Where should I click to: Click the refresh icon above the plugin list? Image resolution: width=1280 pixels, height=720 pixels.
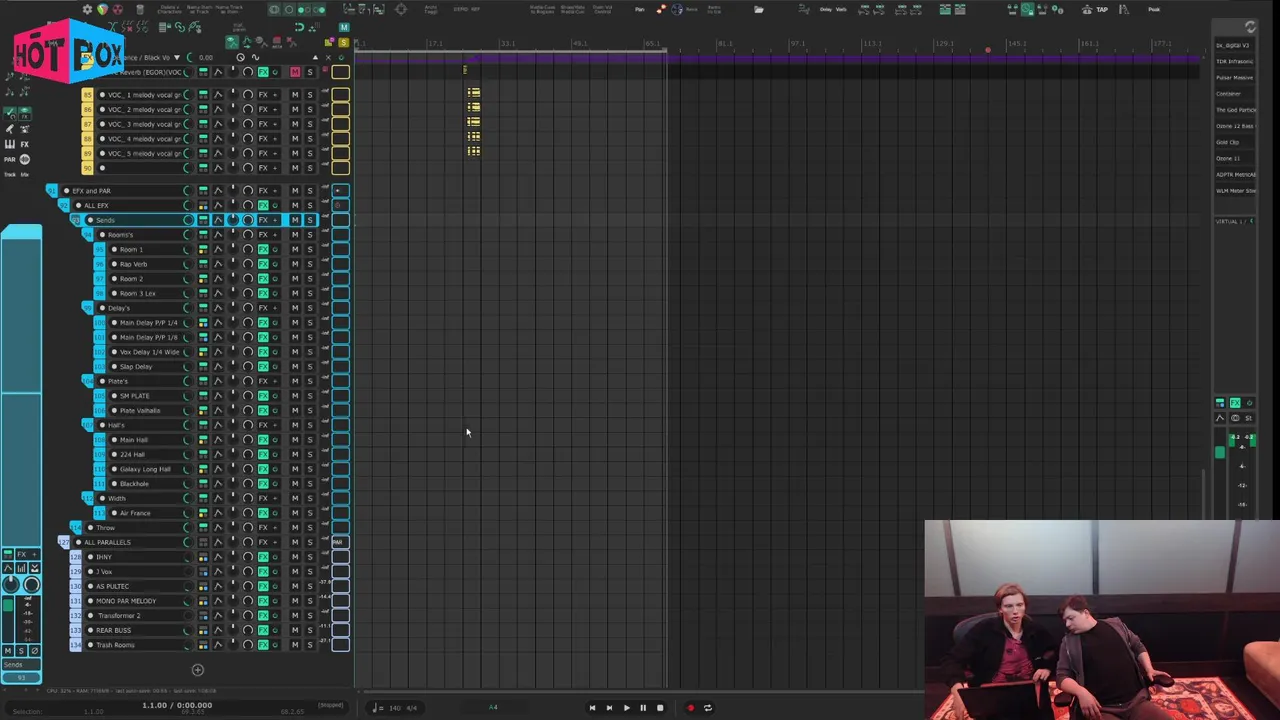pyautogui.click(x=1250, y=27)
